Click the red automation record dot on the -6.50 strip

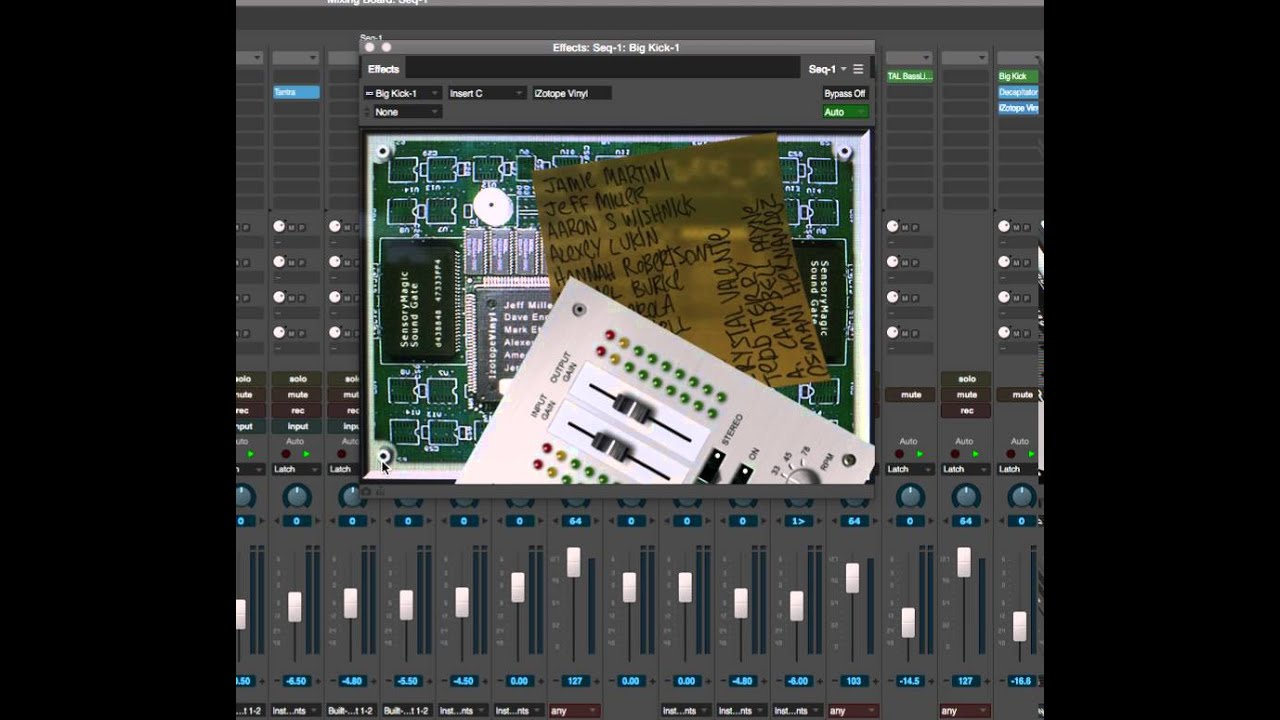[x=285, y=454]
